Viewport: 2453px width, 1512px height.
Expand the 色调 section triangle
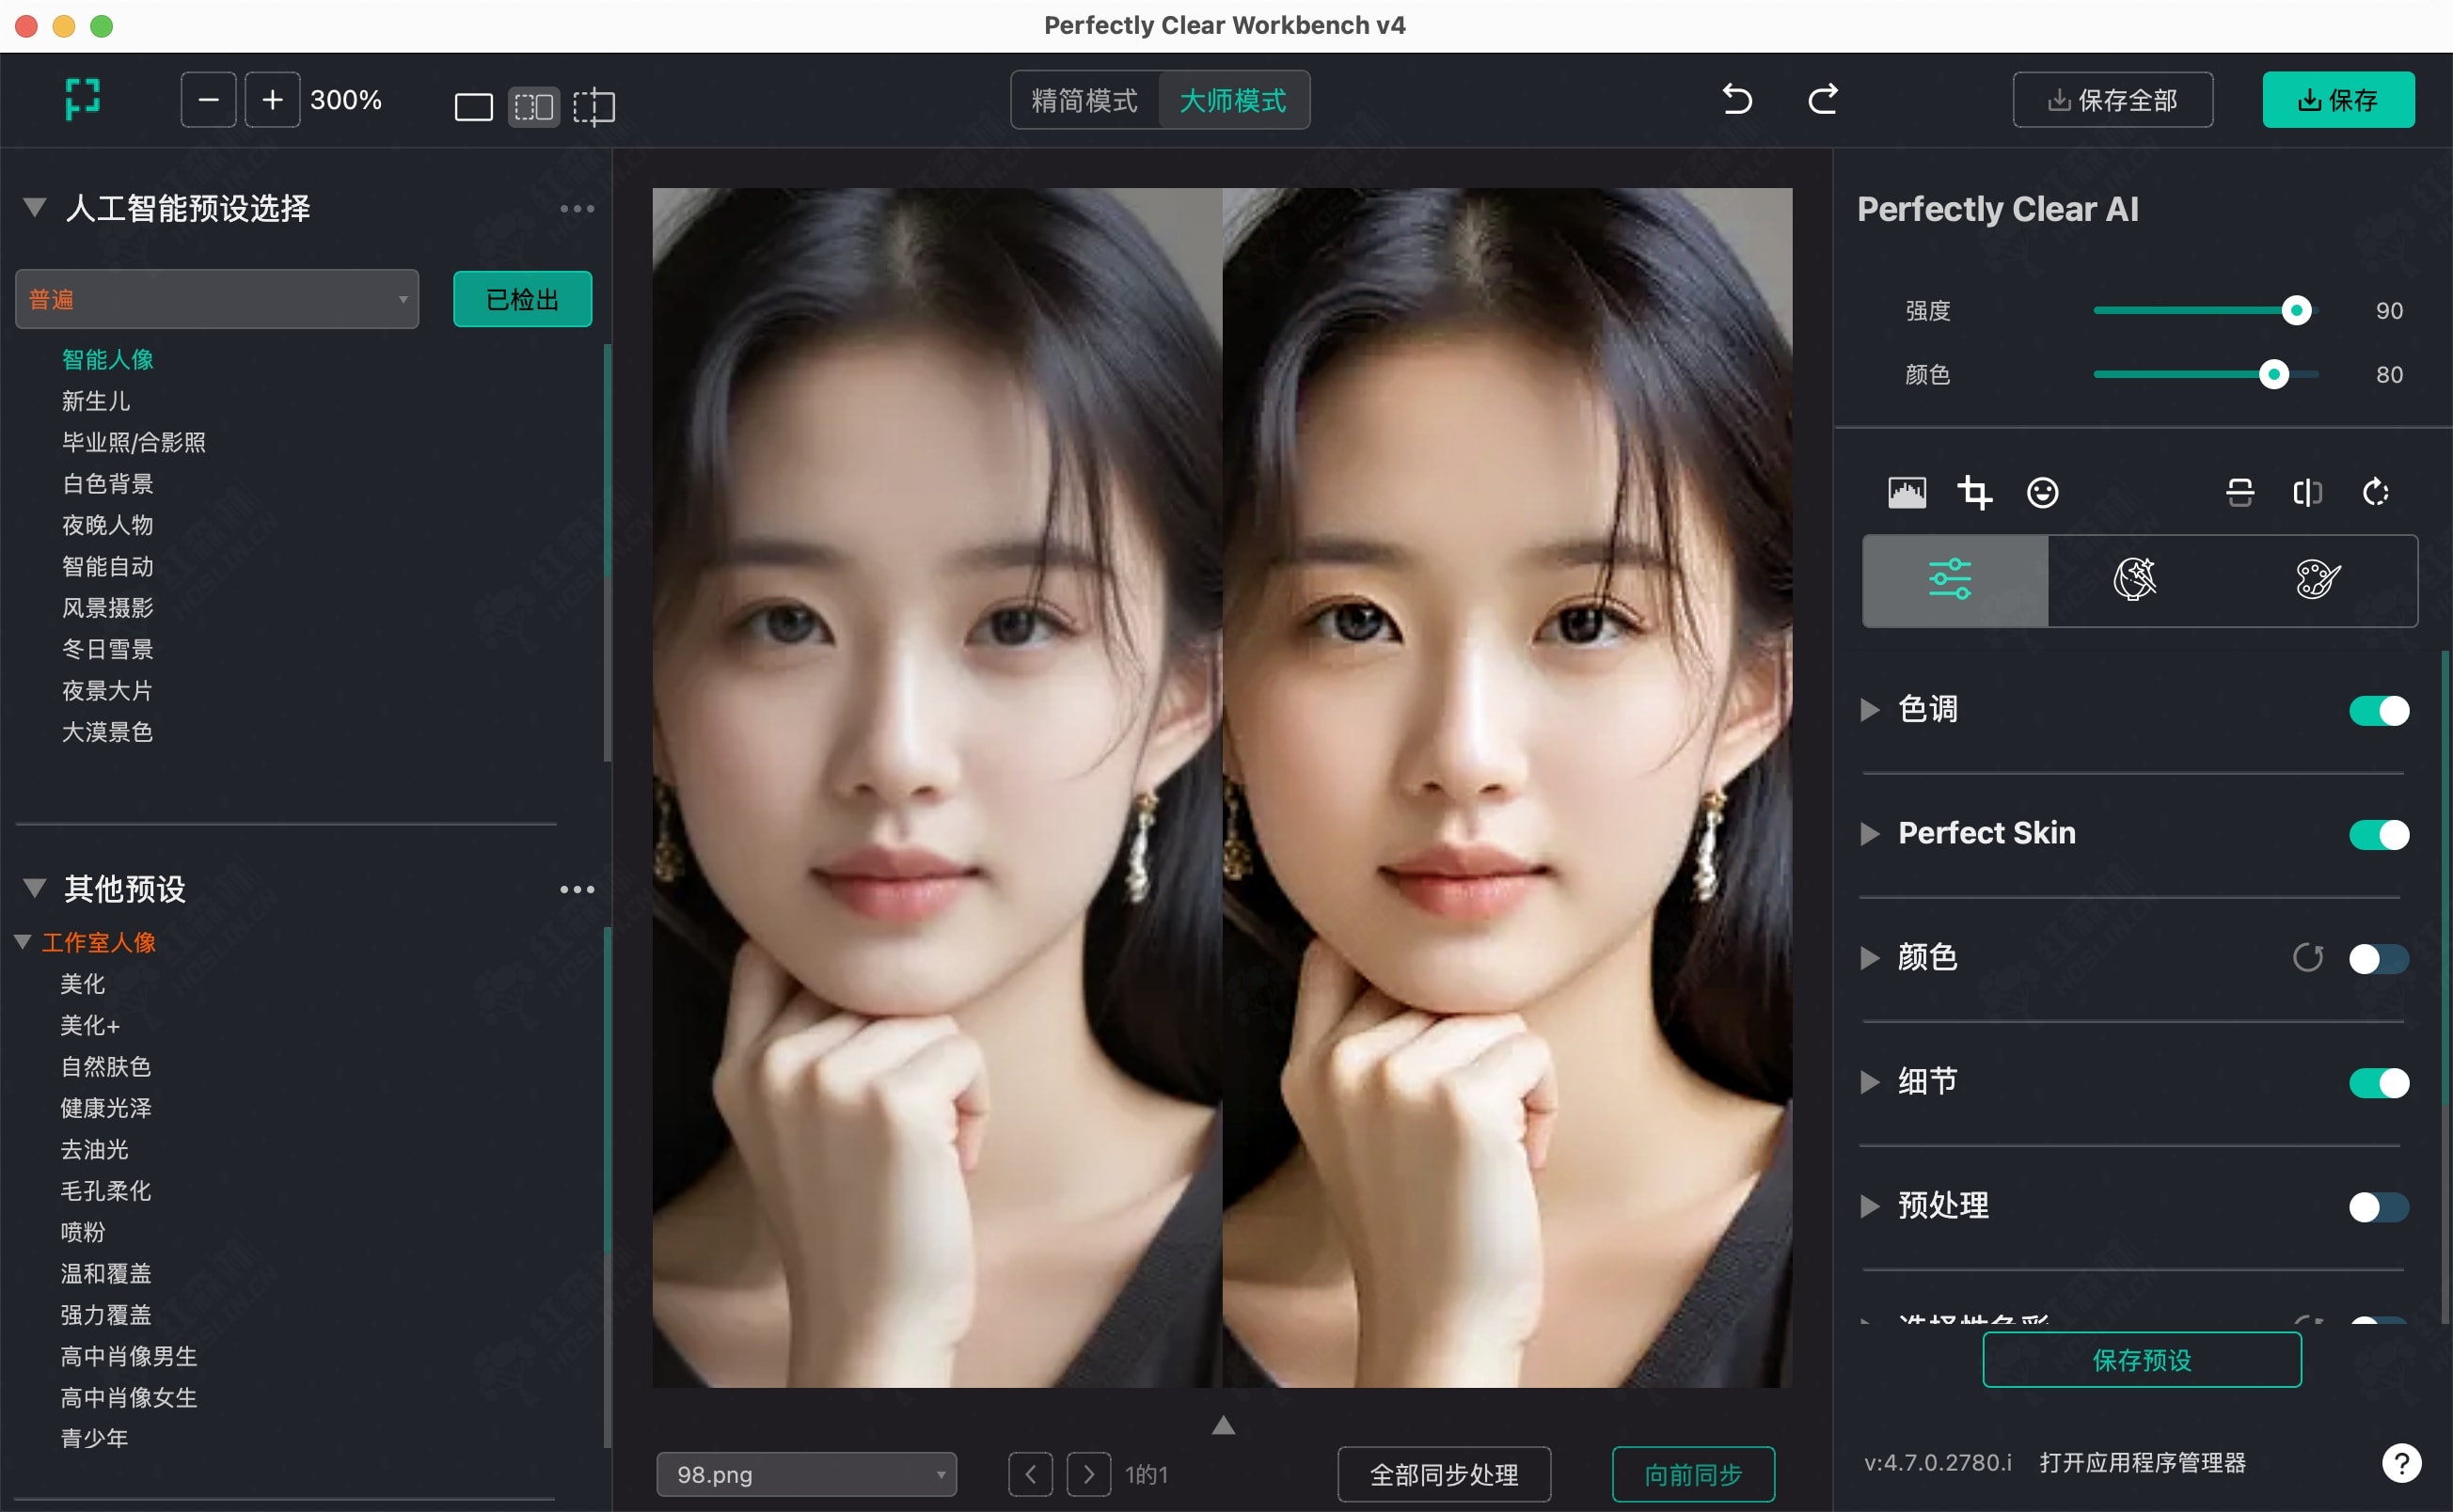[x=1869, y=710]
